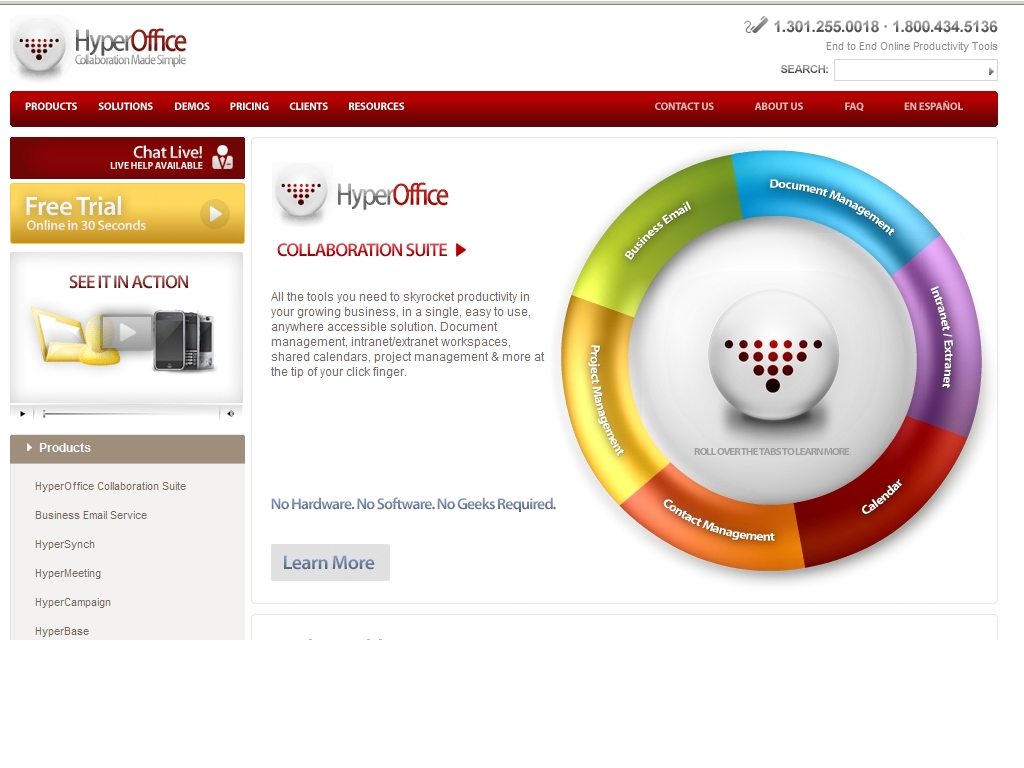Click 'No Hardware. No Software. No Geeks Required.' text
Image resolution: width=1024 pixels, height=768 pixels.
413,504
